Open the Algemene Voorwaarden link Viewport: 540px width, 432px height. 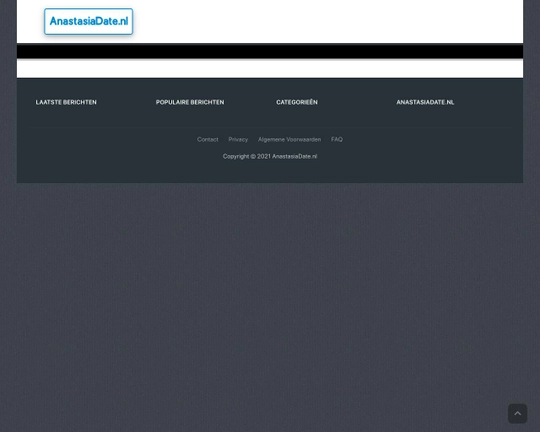coord(289,140)
